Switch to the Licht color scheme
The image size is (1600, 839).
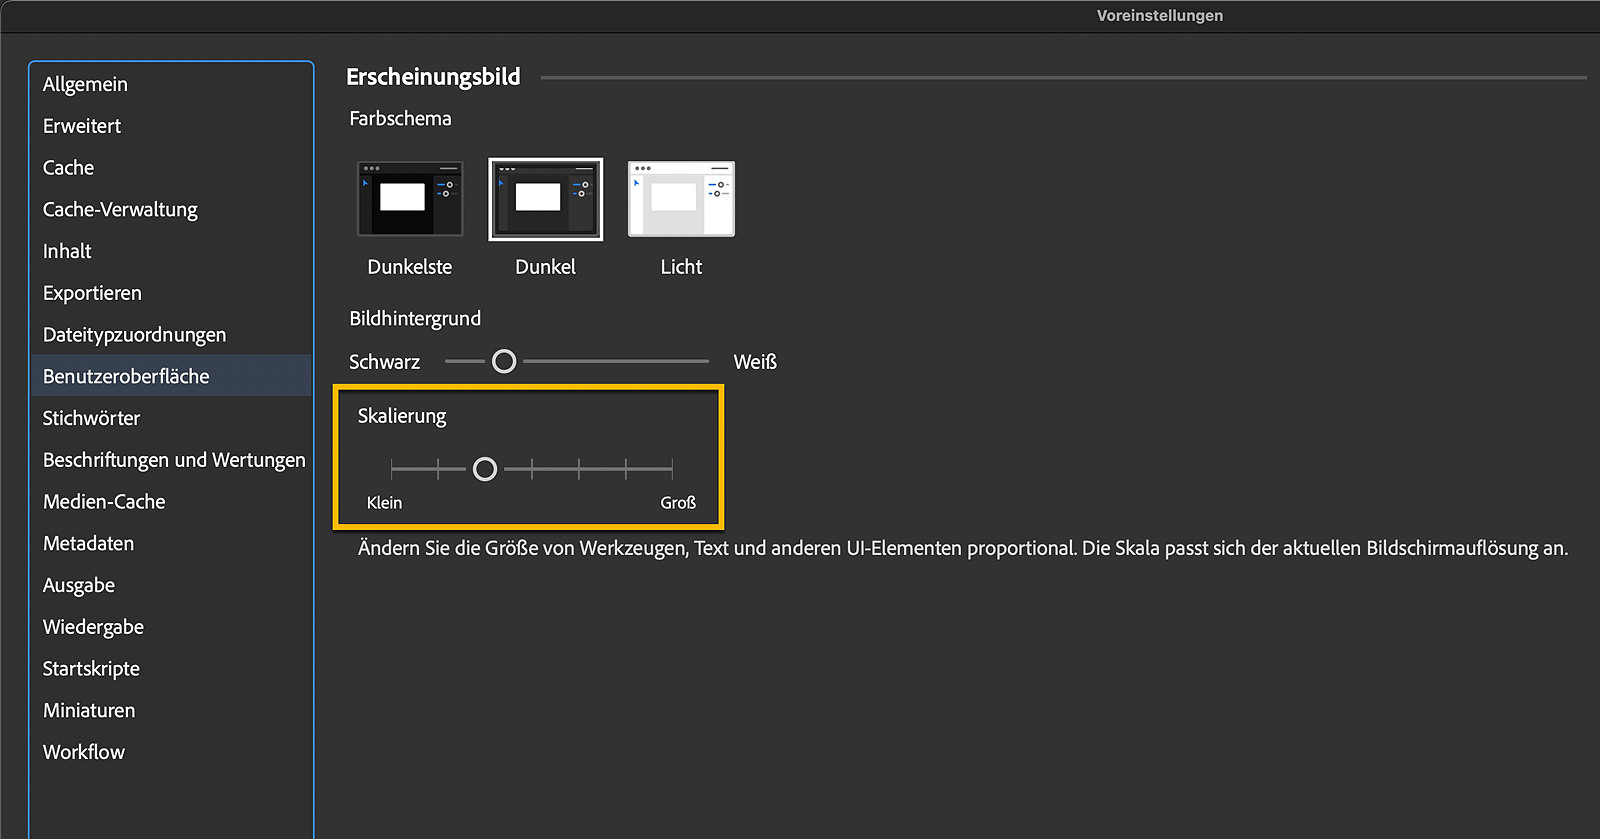pos(681,199)
